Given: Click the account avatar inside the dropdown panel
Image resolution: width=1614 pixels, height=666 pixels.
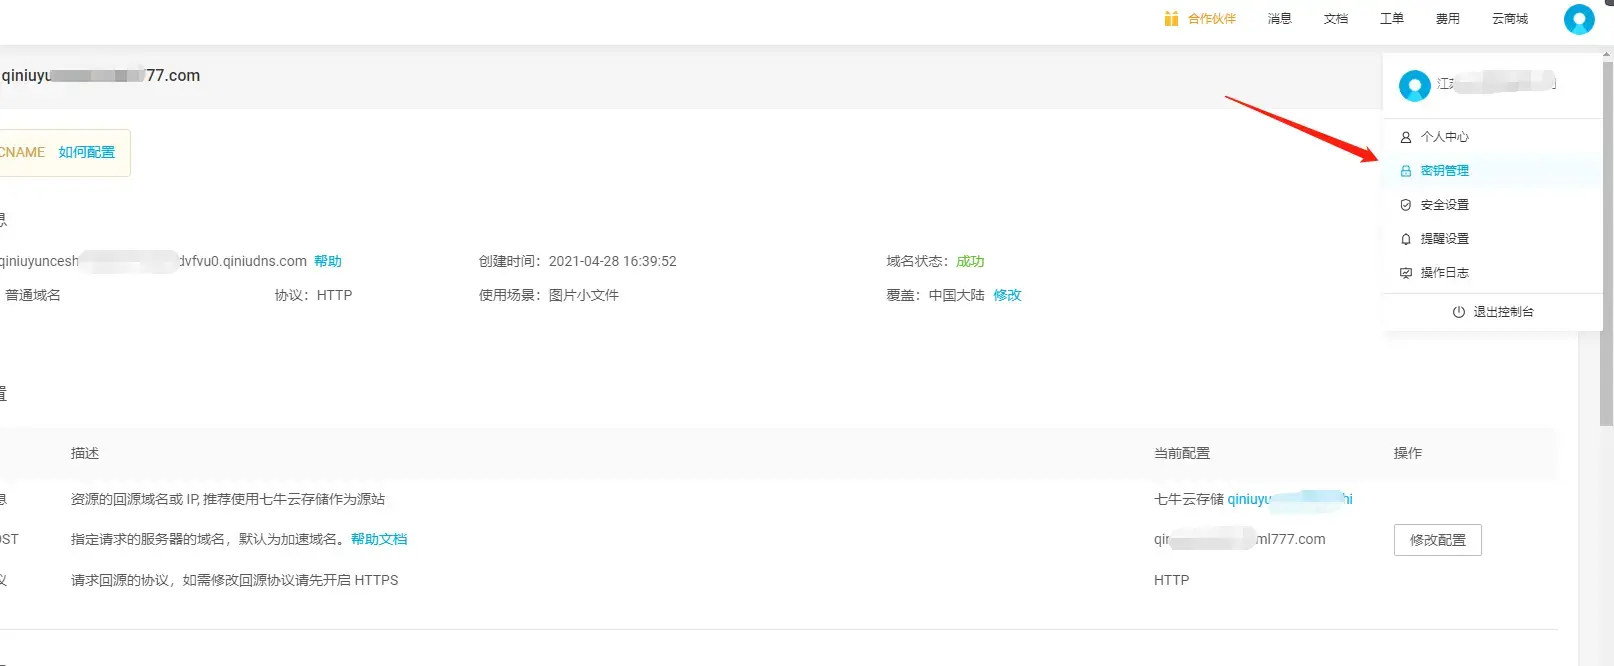Looking at the screenshot, I should [1414, 86].
